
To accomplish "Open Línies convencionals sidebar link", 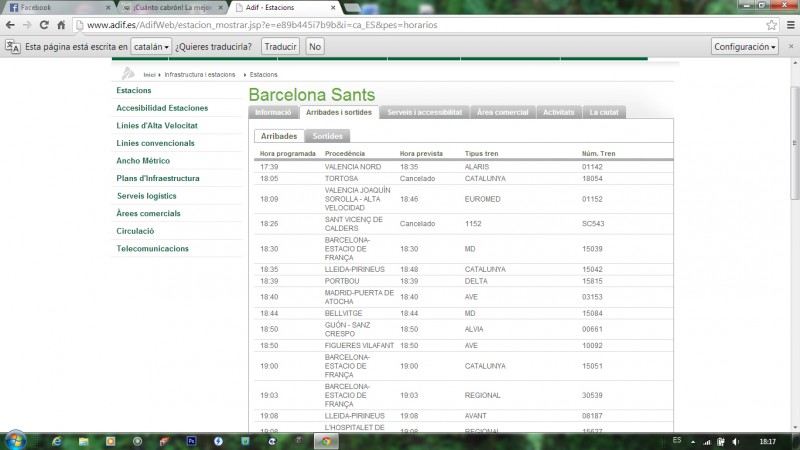I will [x=155, y=143].
